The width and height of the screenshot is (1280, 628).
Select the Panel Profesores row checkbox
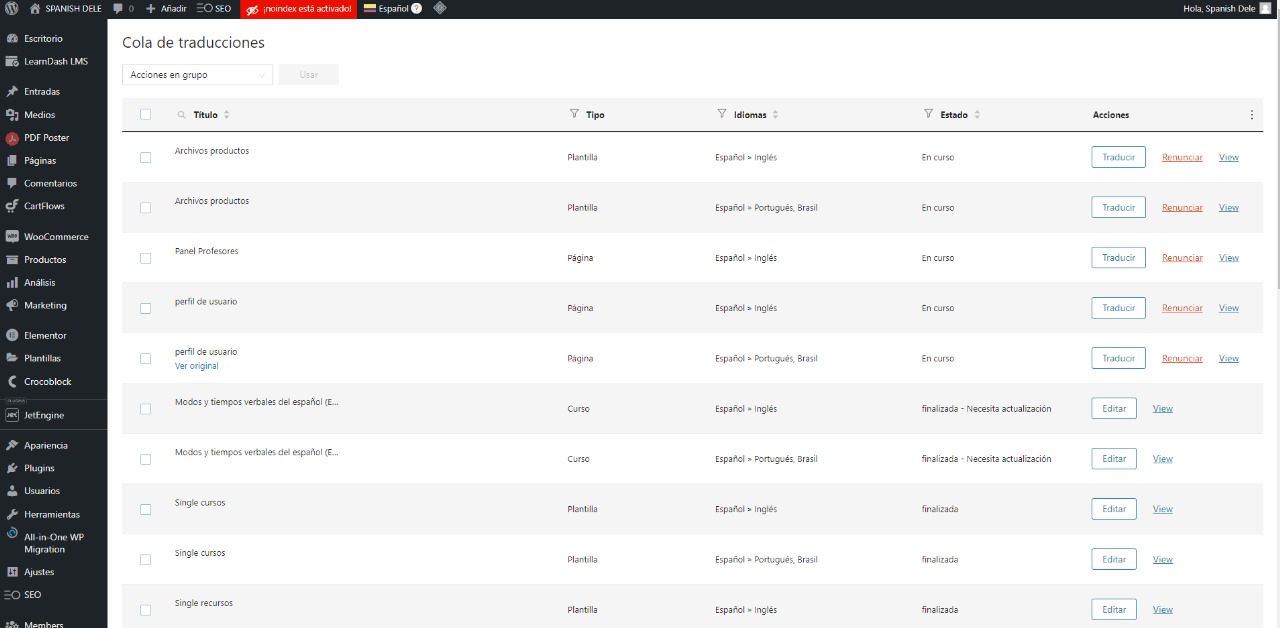pos(145,258)
